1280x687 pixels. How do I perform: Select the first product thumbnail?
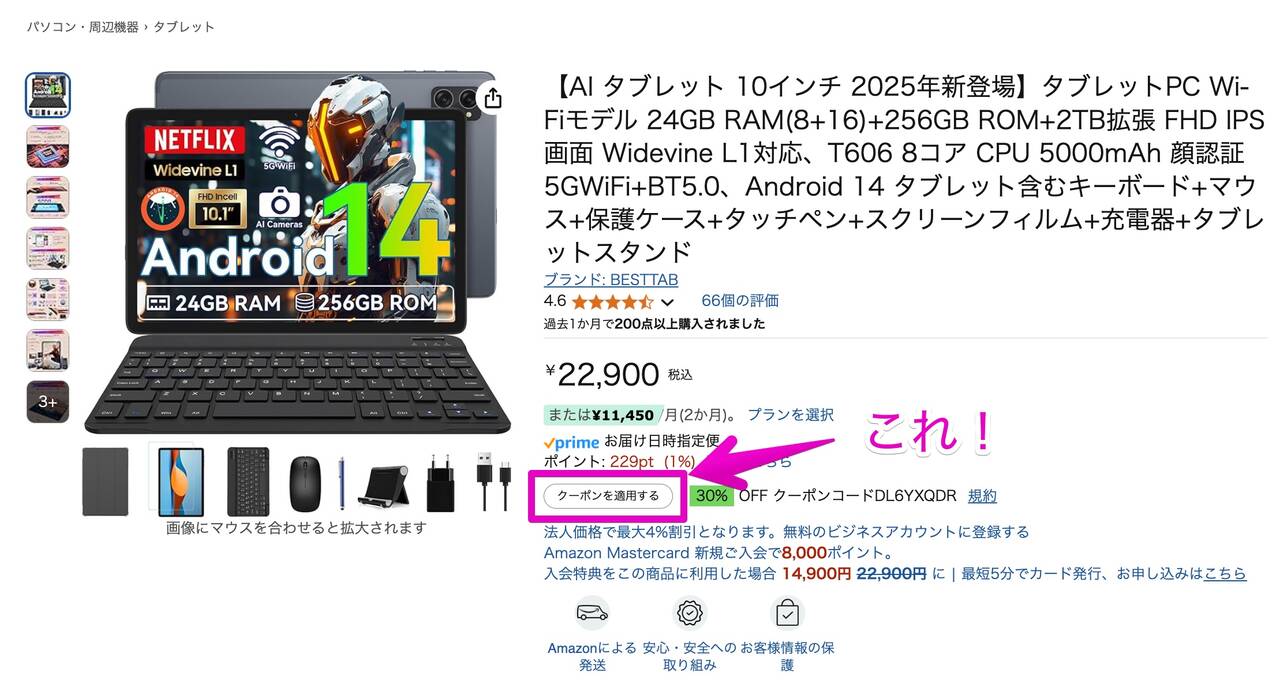pos(48,95)
